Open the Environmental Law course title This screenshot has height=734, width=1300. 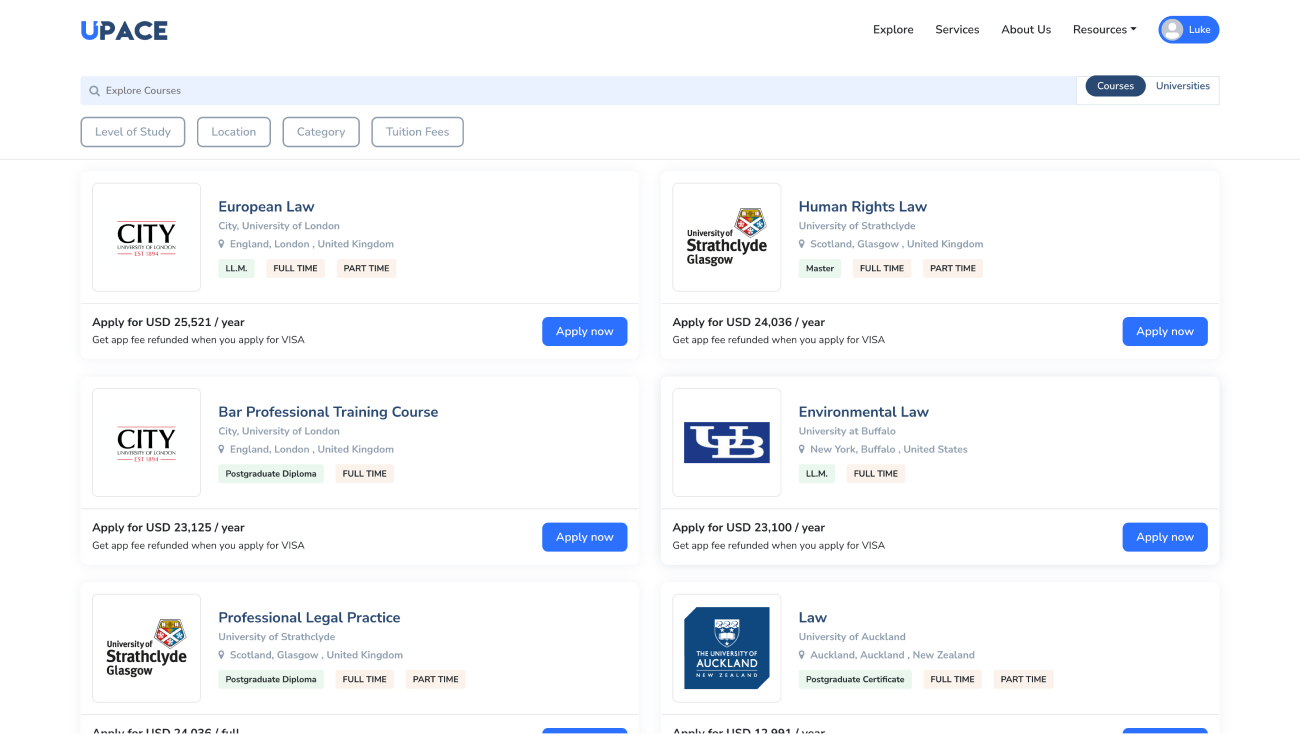(x=863, y=412)
